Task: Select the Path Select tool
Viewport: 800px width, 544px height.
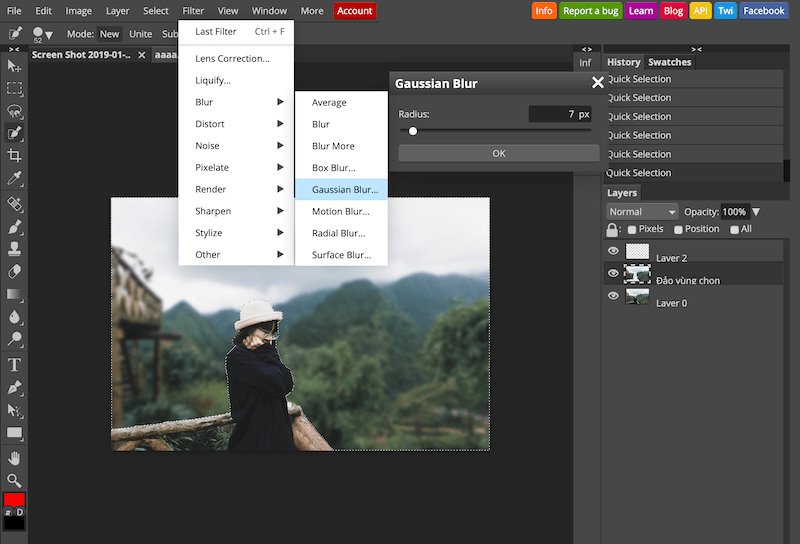Action: (x=14, y=410)
